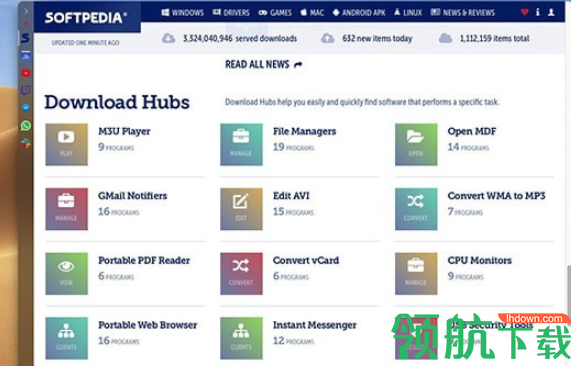Screen dimensions: 571x366
Task: Follow the READ ALL NEWS link
Action: coord(264,64)
